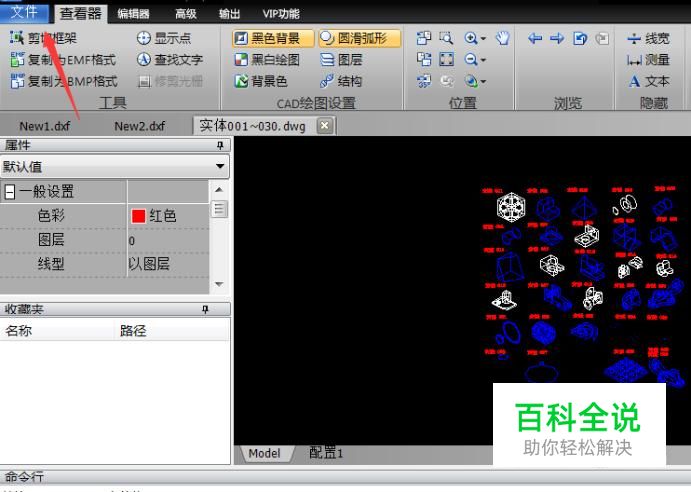
Task: Click the 命令行 command line panel title
Action: 24,477
